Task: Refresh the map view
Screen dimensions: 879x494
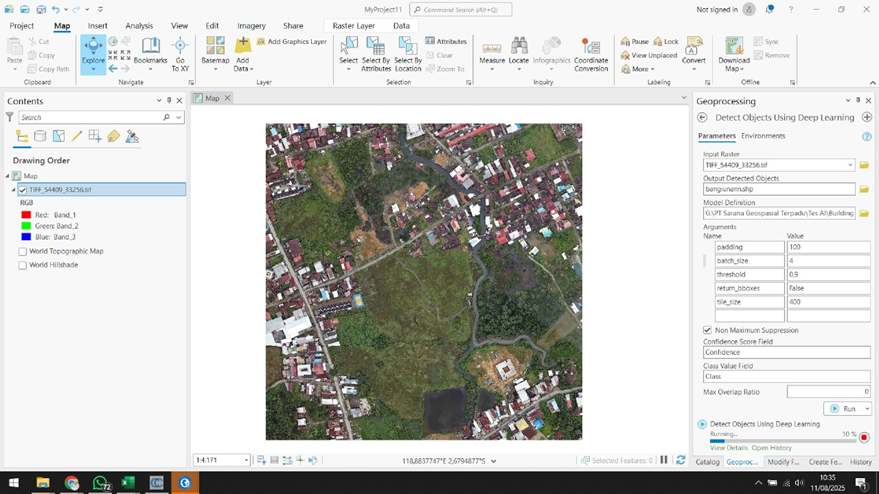Action: pos(681,460)
